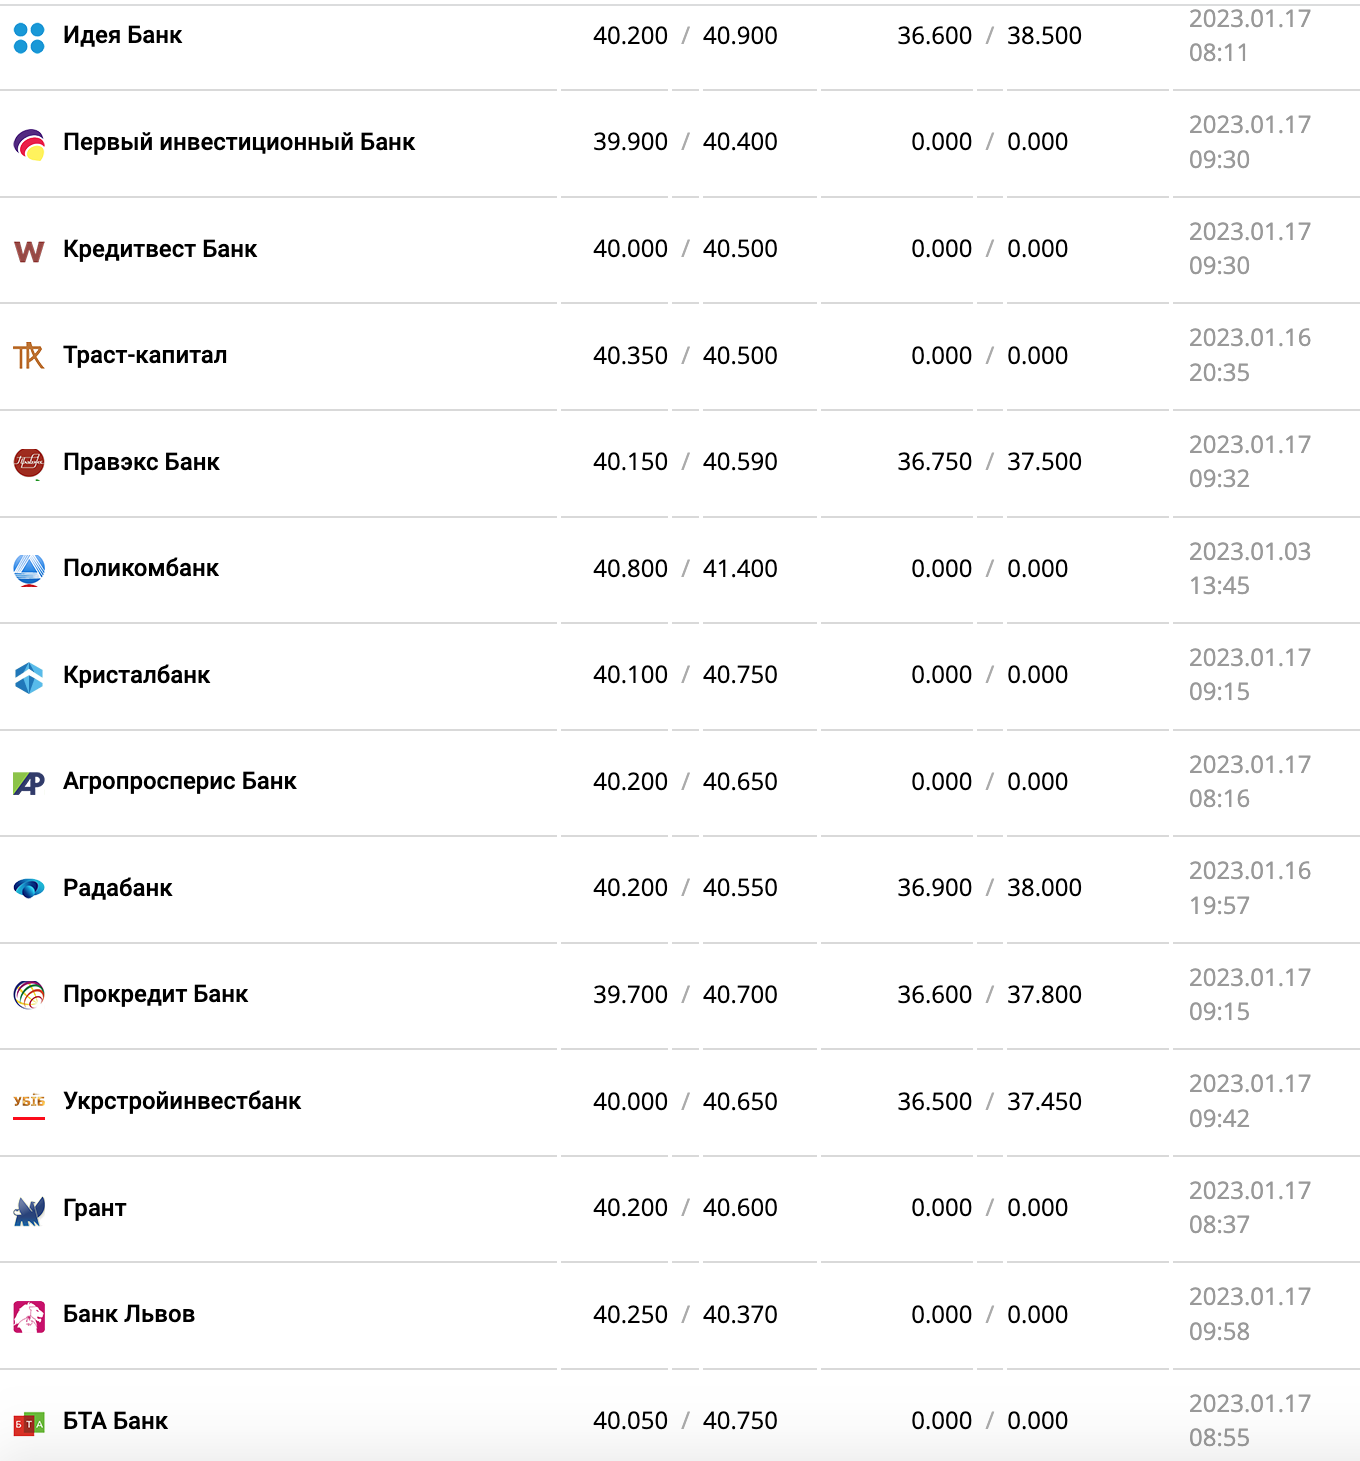Click the Кристалбанк blue logo
The height and width of the screenshot is (1461, 1360).
click(29, 677)
